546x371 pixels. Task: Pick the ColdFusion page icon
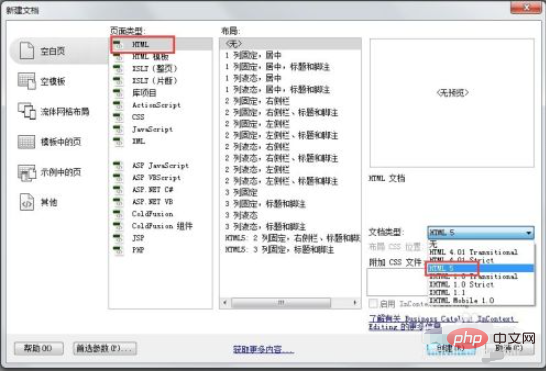pyautogui.click(x=118, y=214)
